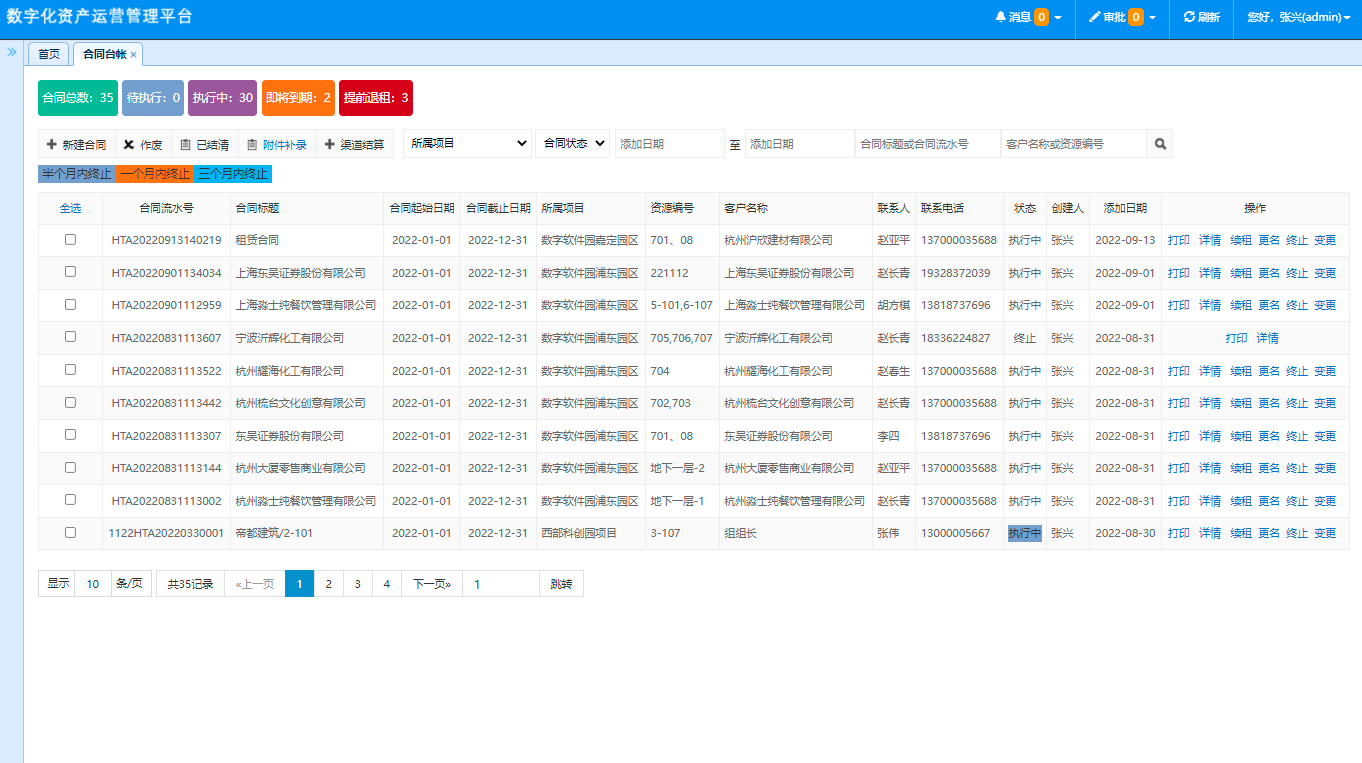Click 详情 for 宁波沂辉化工有限公司 row

1268,338
